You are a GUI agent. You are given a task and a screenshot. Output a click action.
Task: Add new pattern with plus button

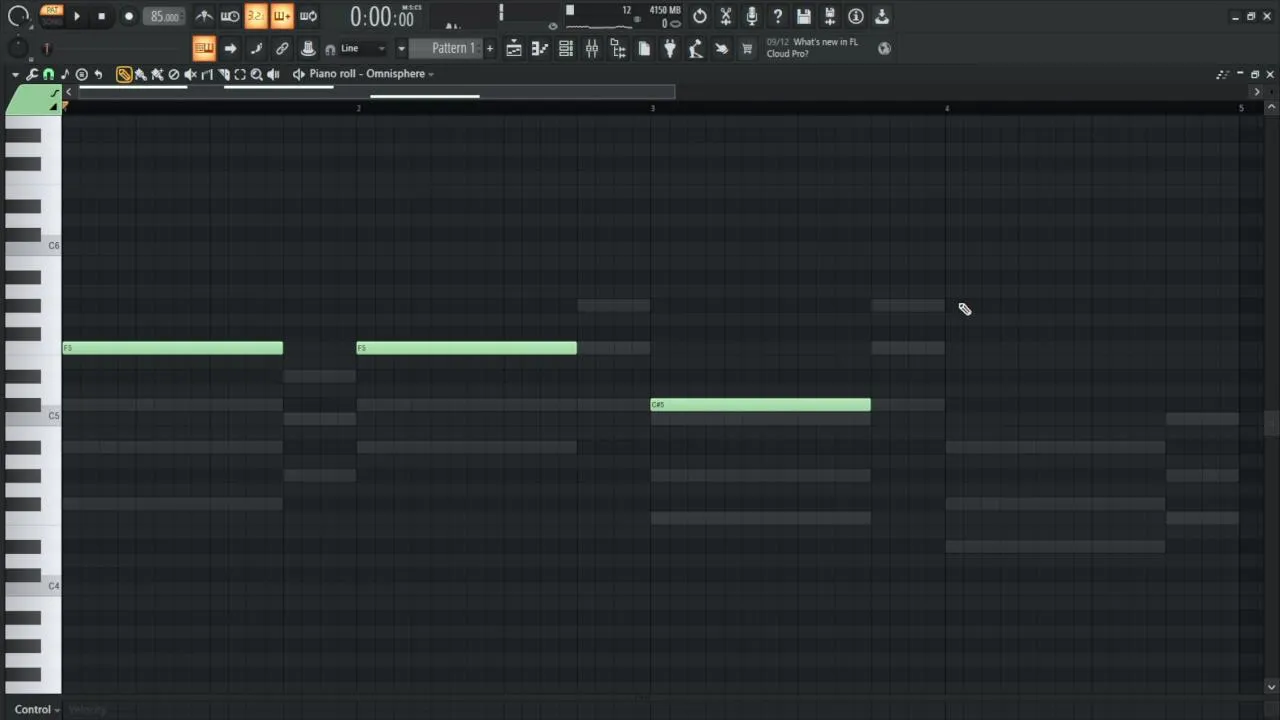click(489, 48)
